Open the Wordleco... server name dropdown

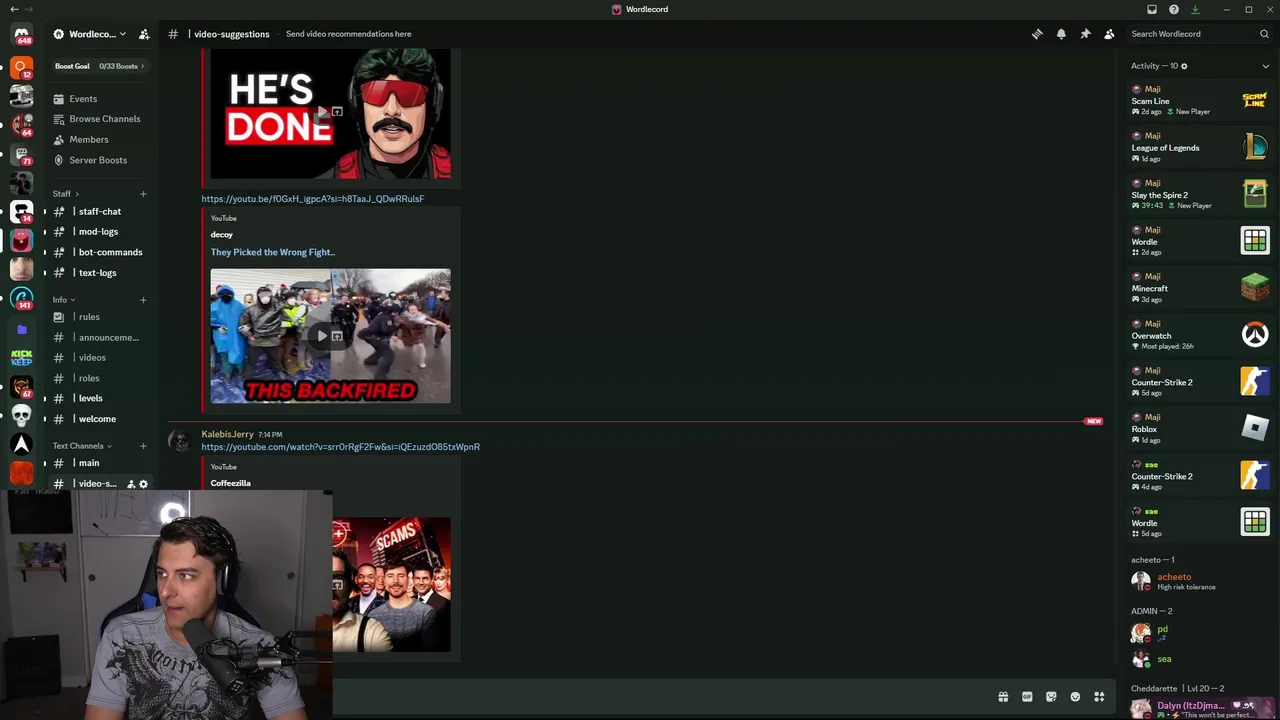pyautogui.click(x=90, y=34)
